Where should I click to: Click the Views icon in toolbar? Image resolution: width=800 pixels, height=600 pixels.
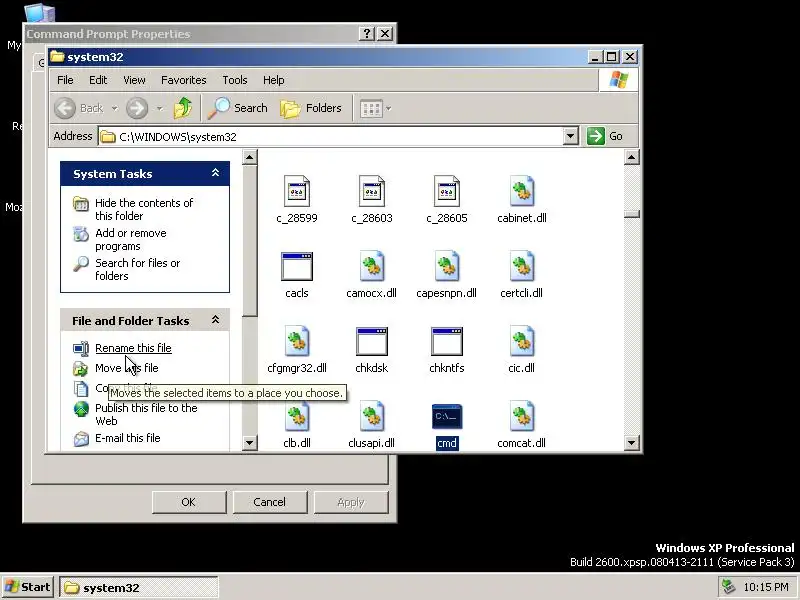[x=371, y=108]
